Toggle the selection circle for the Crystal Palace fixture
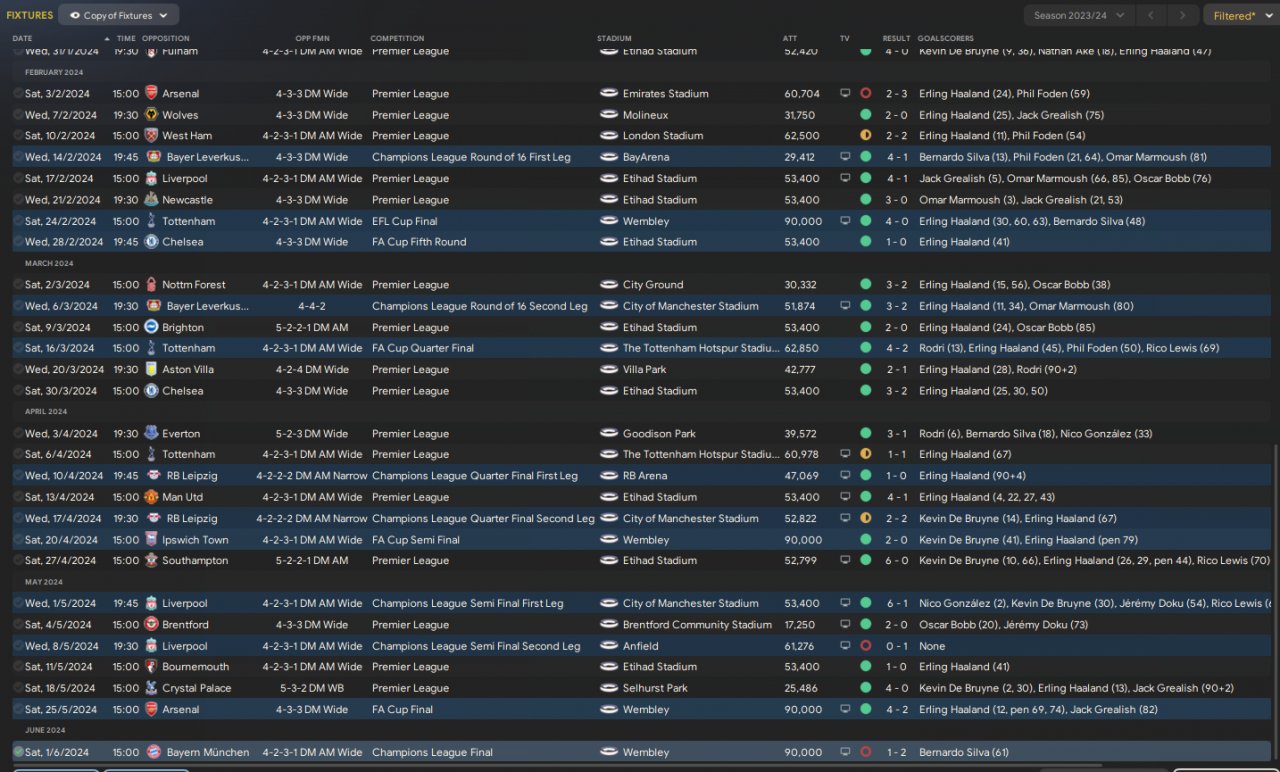 coord(18,688)
